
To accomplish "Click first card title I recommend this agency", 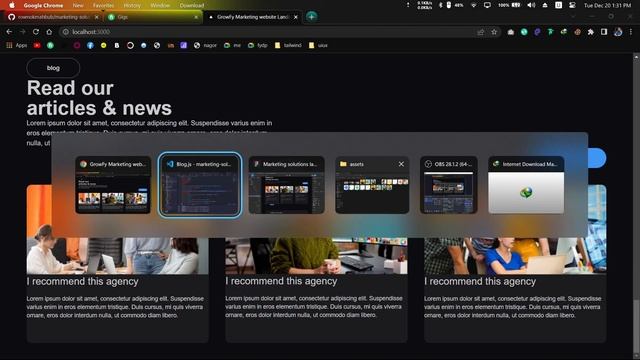I will click(x=82, y=281).
